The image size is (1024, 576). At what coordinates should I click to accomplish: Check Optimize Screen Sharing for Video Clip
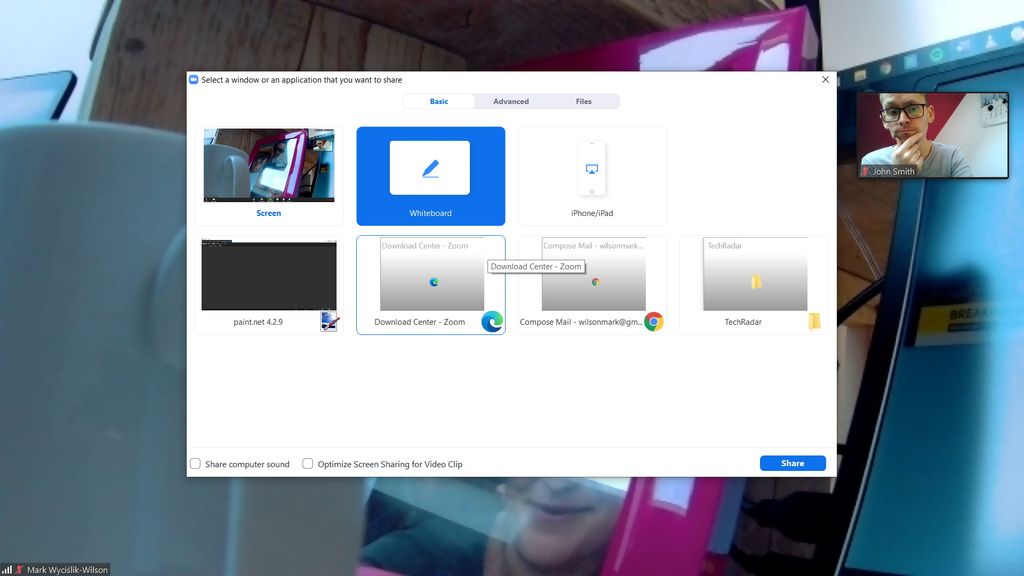[x=308, y=463]
